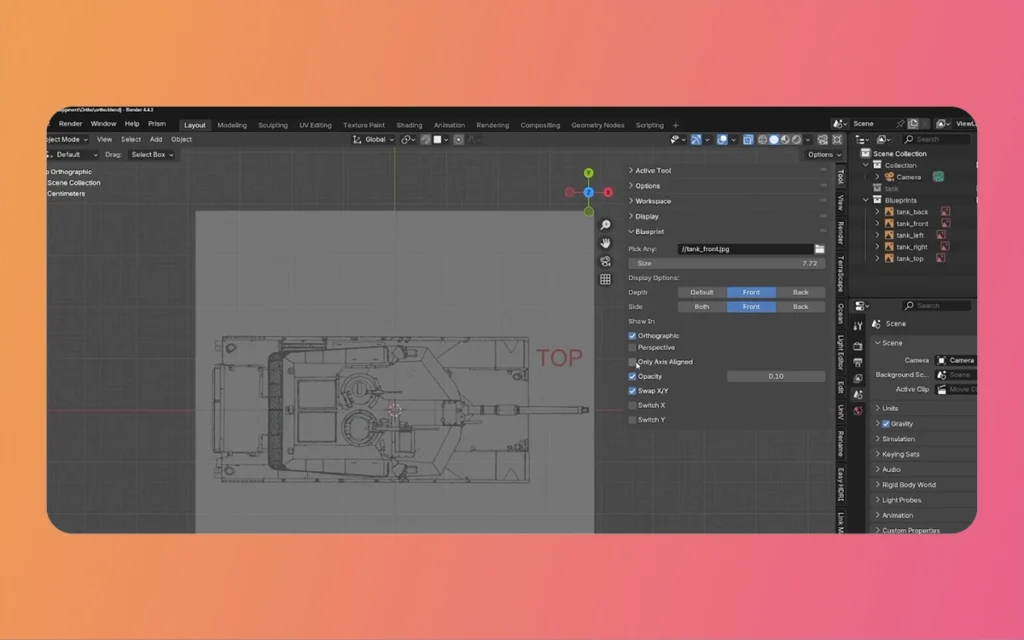1024x640 pixels.
Task: Open the Output properties tab icon
Action: 858,362
